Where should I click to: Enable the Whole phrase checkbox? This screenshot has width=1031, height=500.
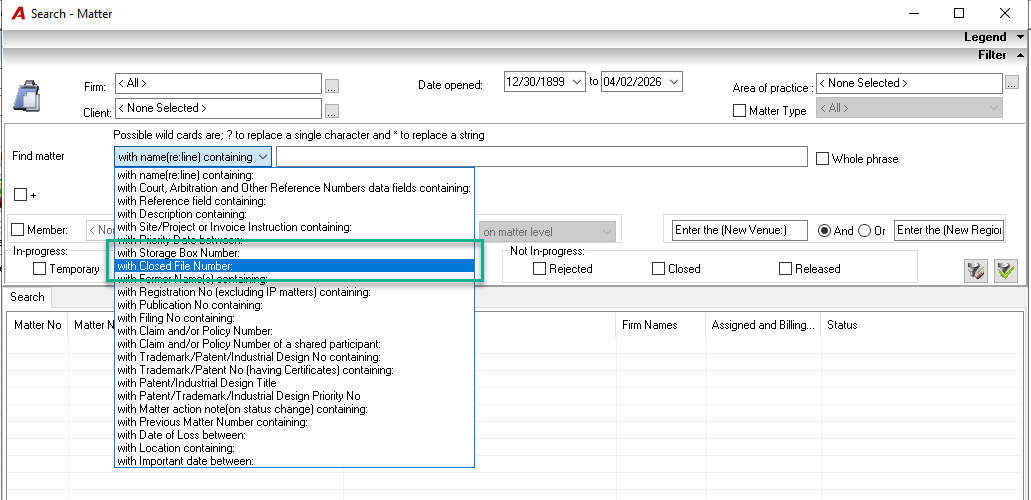pyautogui.click(x=822, y=159)
